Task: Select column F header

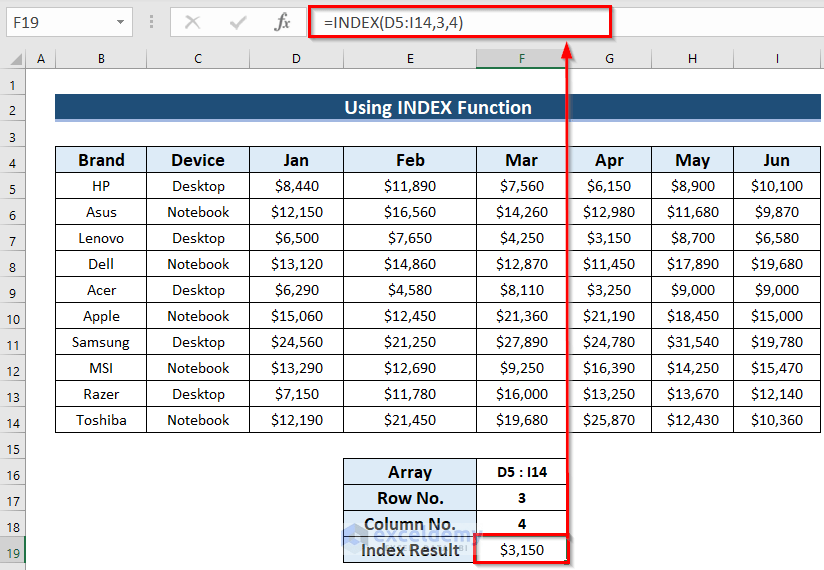Action: pyautogui.click(x=521, y=59)
